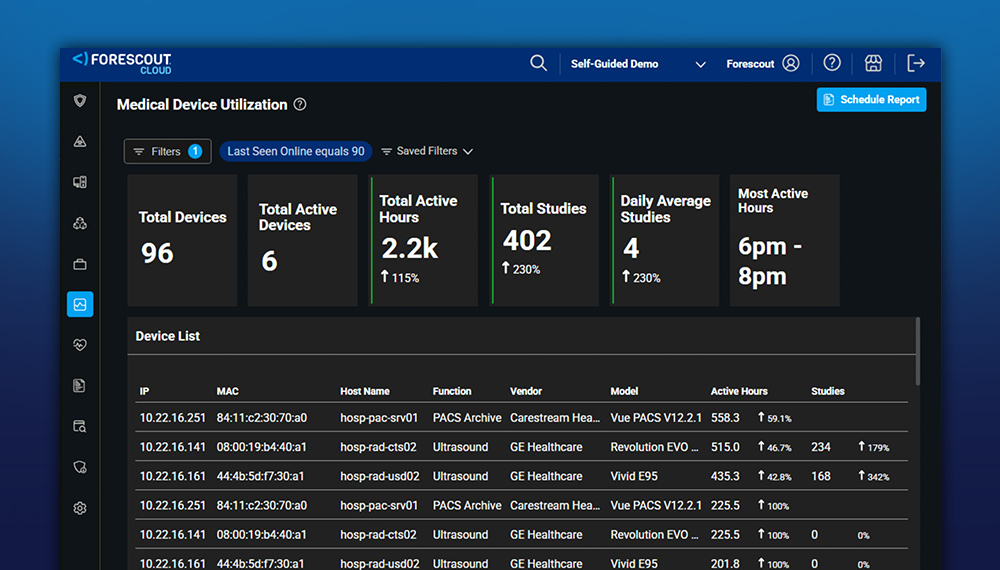Open the settings gear in the sidebar
This screenshot has height=570, width=1000.
click(80, 508)
